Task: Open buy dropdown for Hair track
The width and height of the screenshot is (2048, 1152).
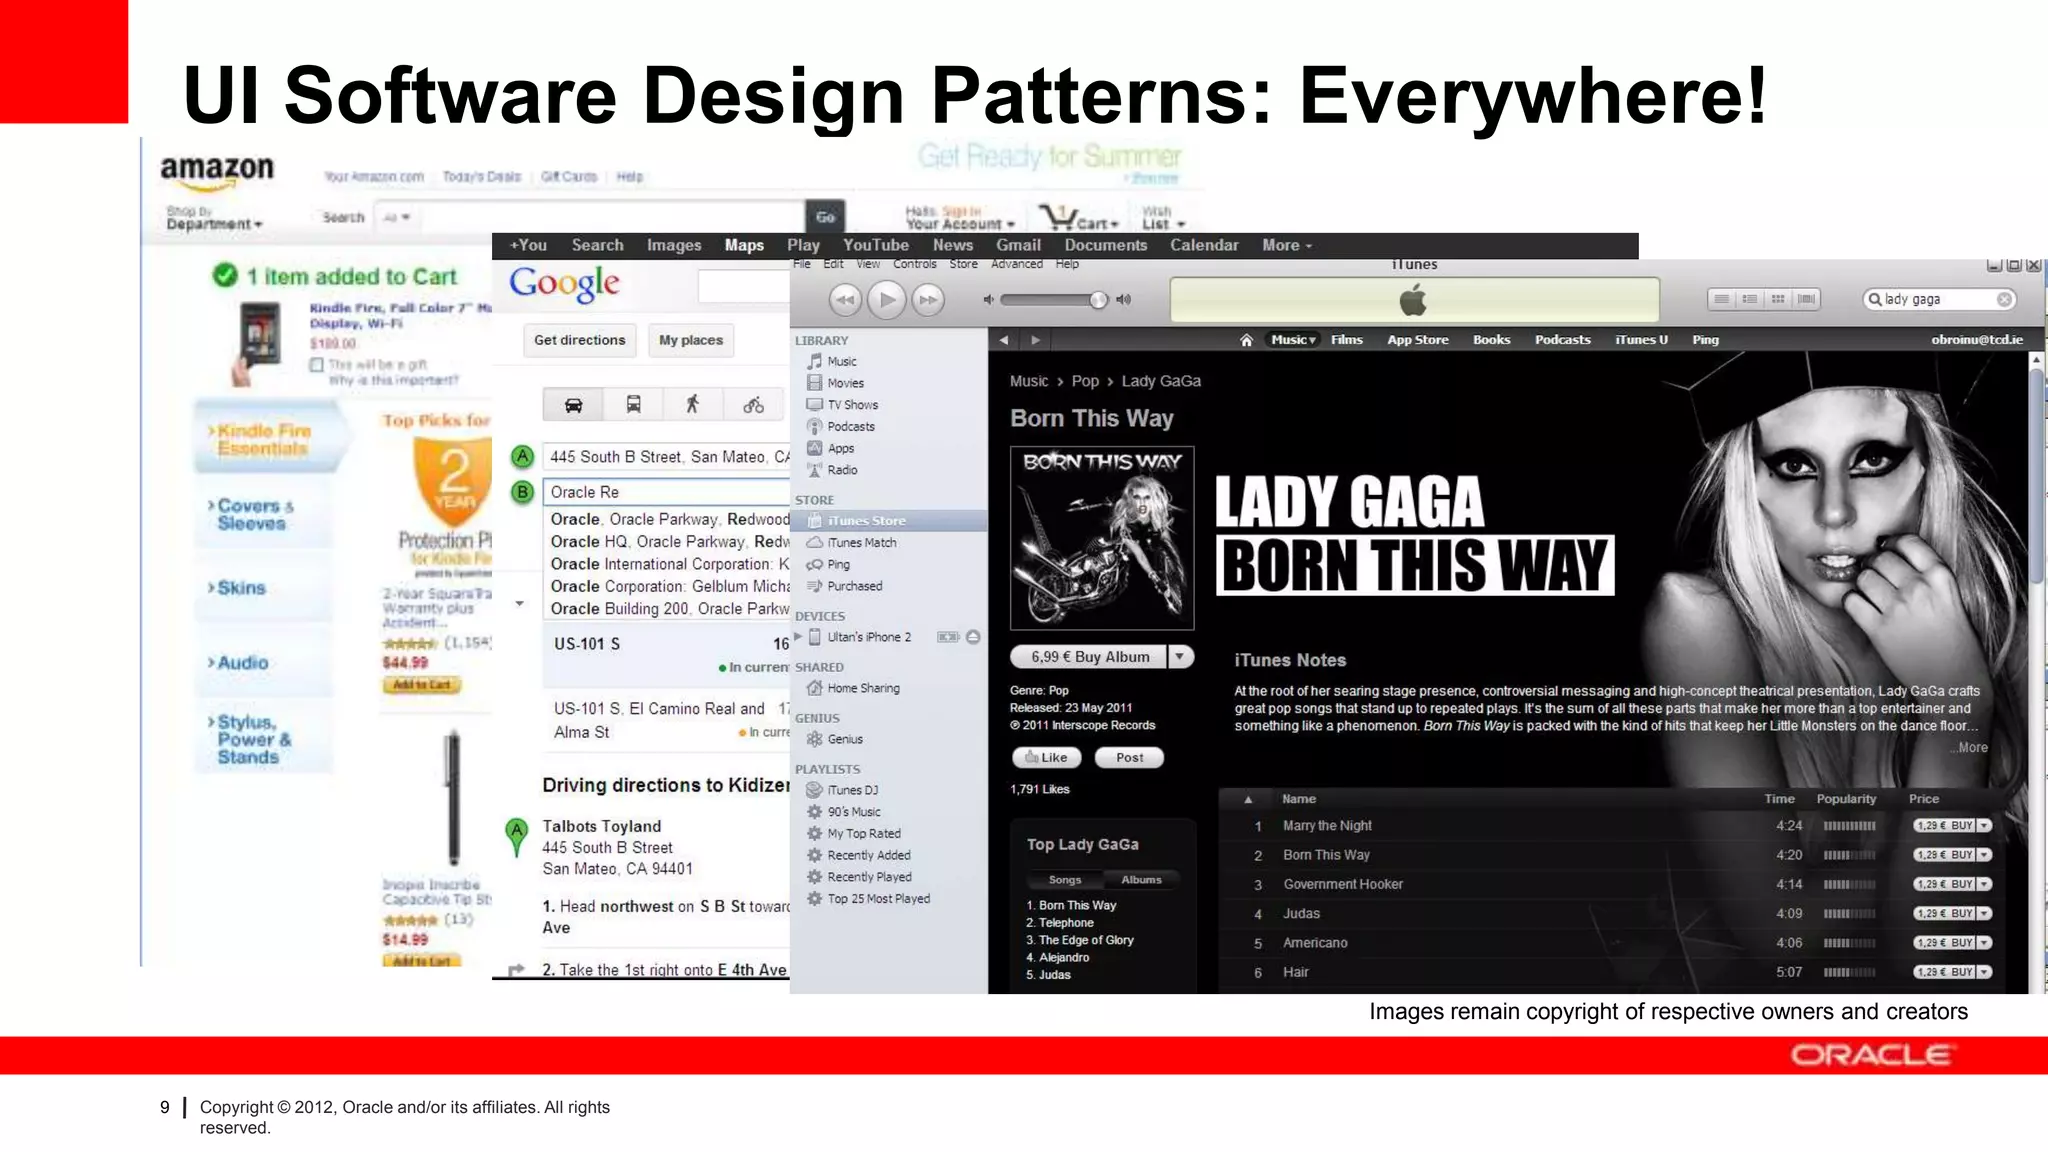Action: pyautogui.click(x=1985, y=972)
